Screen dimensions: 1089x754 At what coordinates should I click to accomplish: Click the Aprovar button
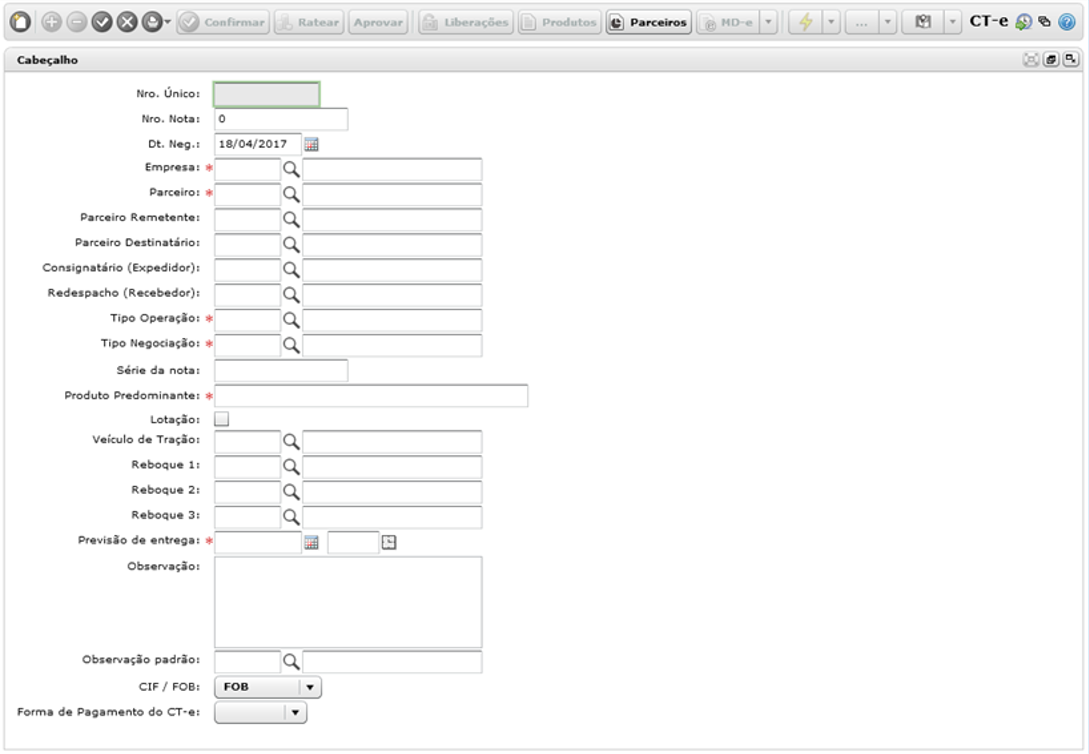378,22
